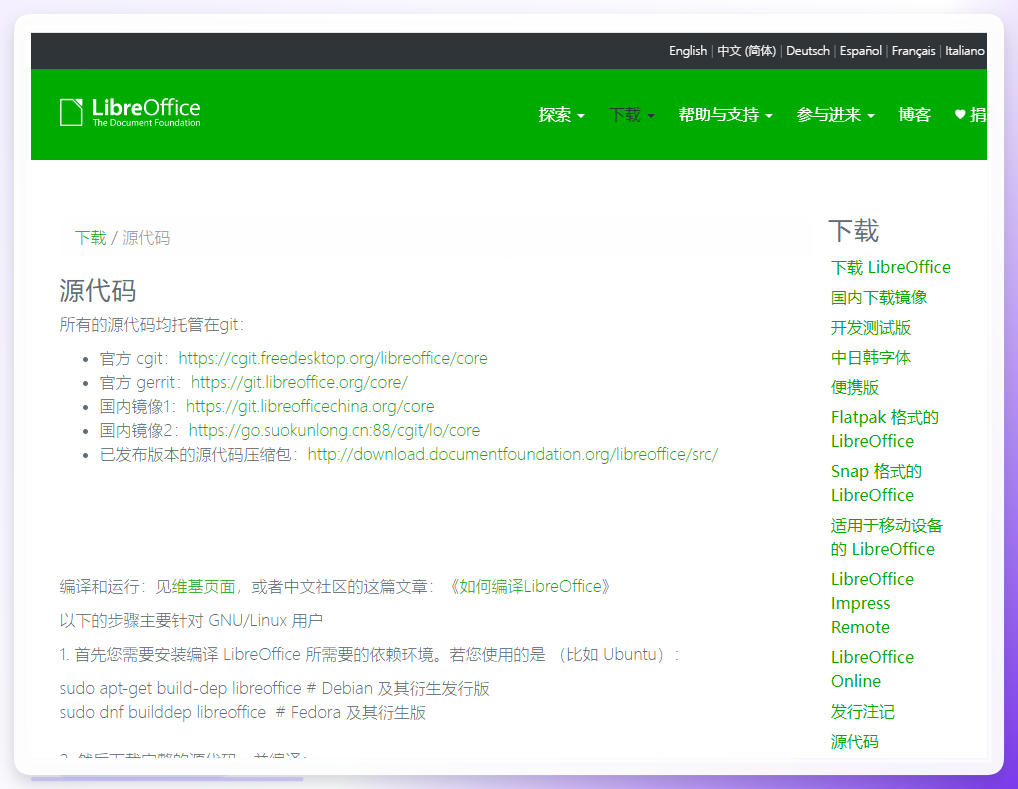1018x789 pixels.
Task: Click text 以下的步骤主要针对 GNU/Linux 用户
Action: coord(191,620)
